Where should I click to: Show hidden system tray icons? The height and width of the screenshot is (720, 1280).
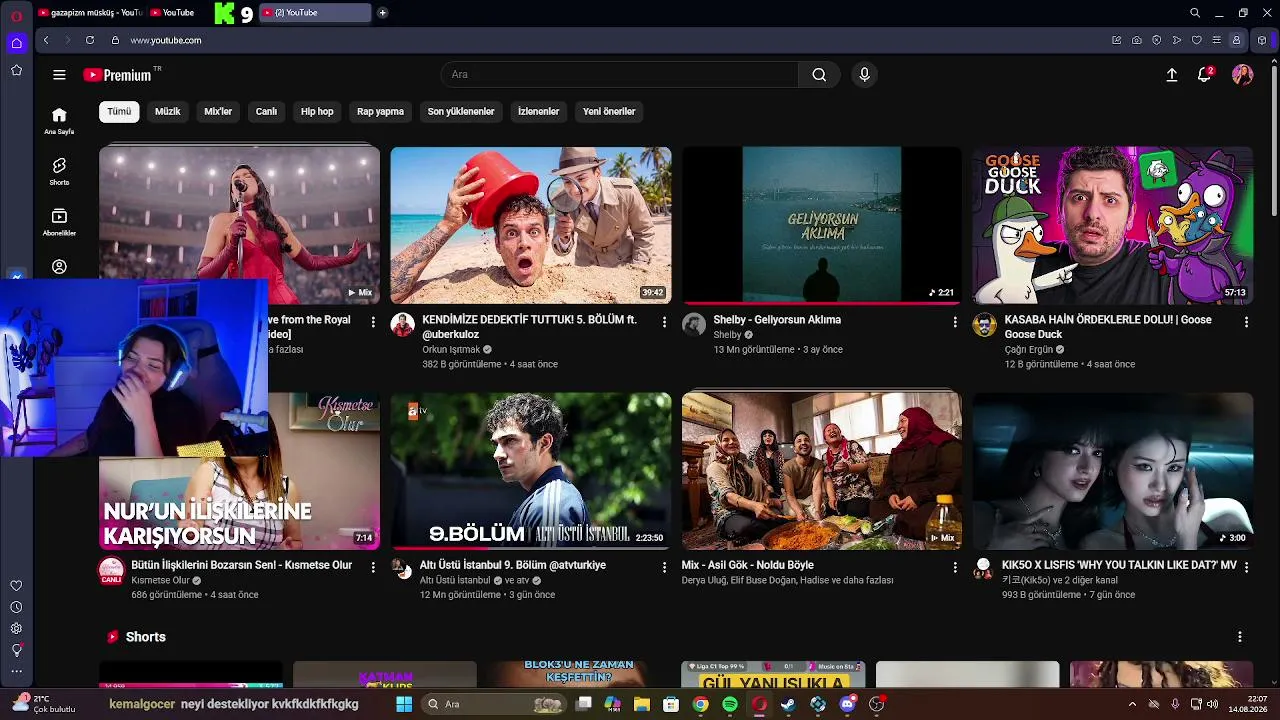click(x=1132, y=704)
